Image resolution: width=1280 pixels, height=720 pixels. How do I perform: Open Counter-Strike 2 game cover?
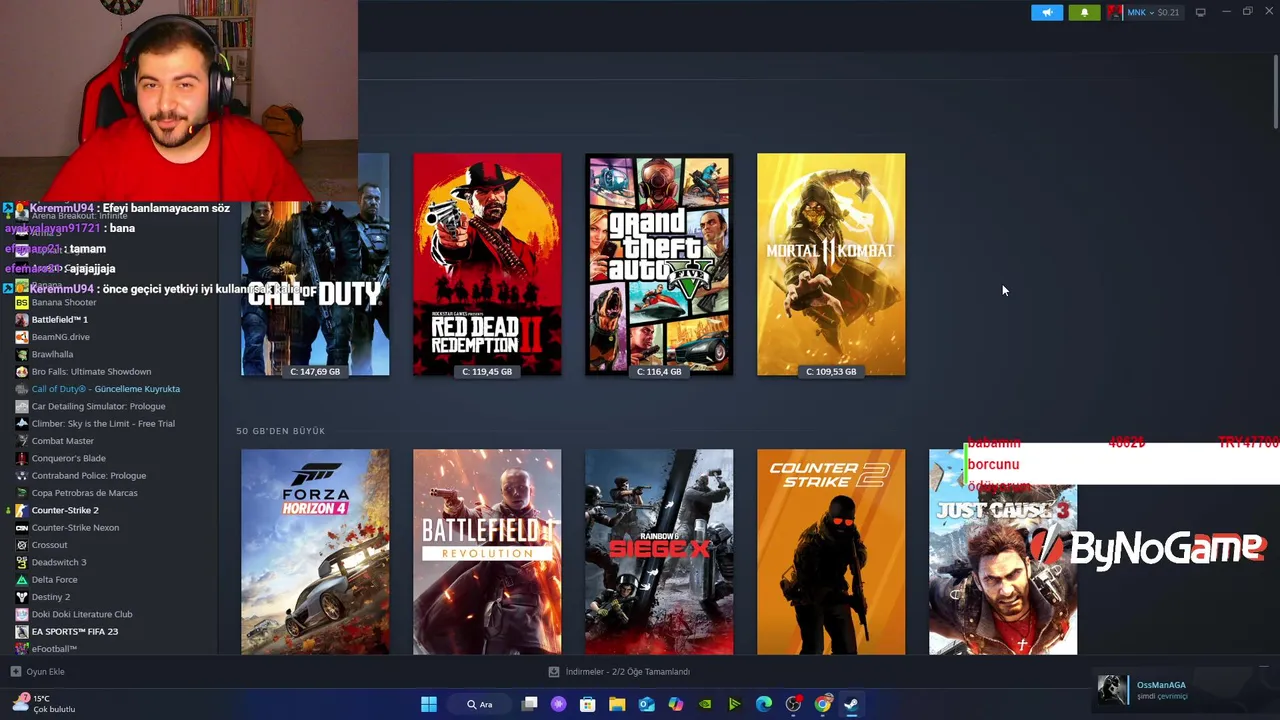831,552
